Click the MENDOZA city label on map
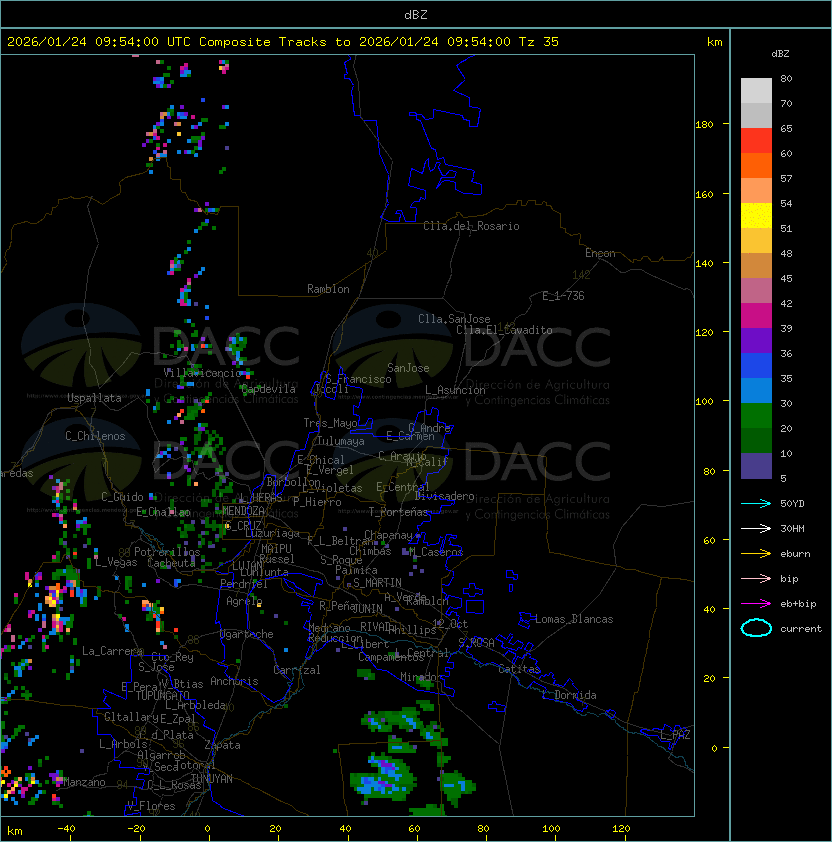832x842 pixels. [244, 511]
